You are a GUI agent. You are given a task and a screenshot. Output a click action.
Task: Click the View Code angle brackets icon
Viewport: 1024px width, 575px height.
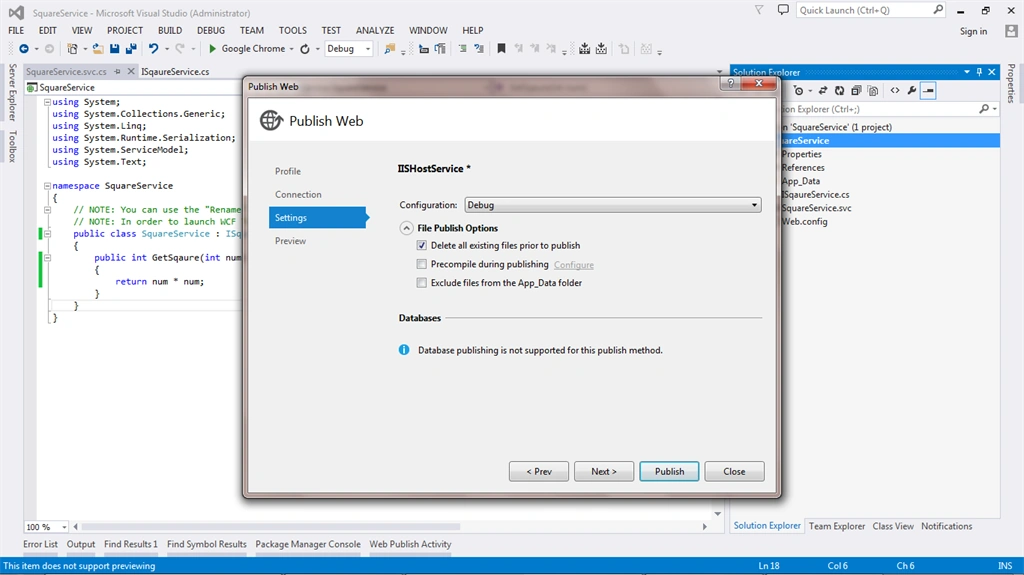(x=895, y=91)
